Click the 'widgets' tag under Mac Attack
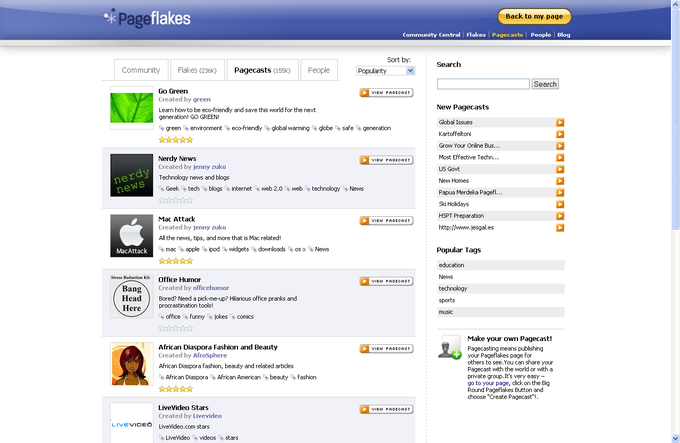Screen dimensions: 680x443 (239, 249)
